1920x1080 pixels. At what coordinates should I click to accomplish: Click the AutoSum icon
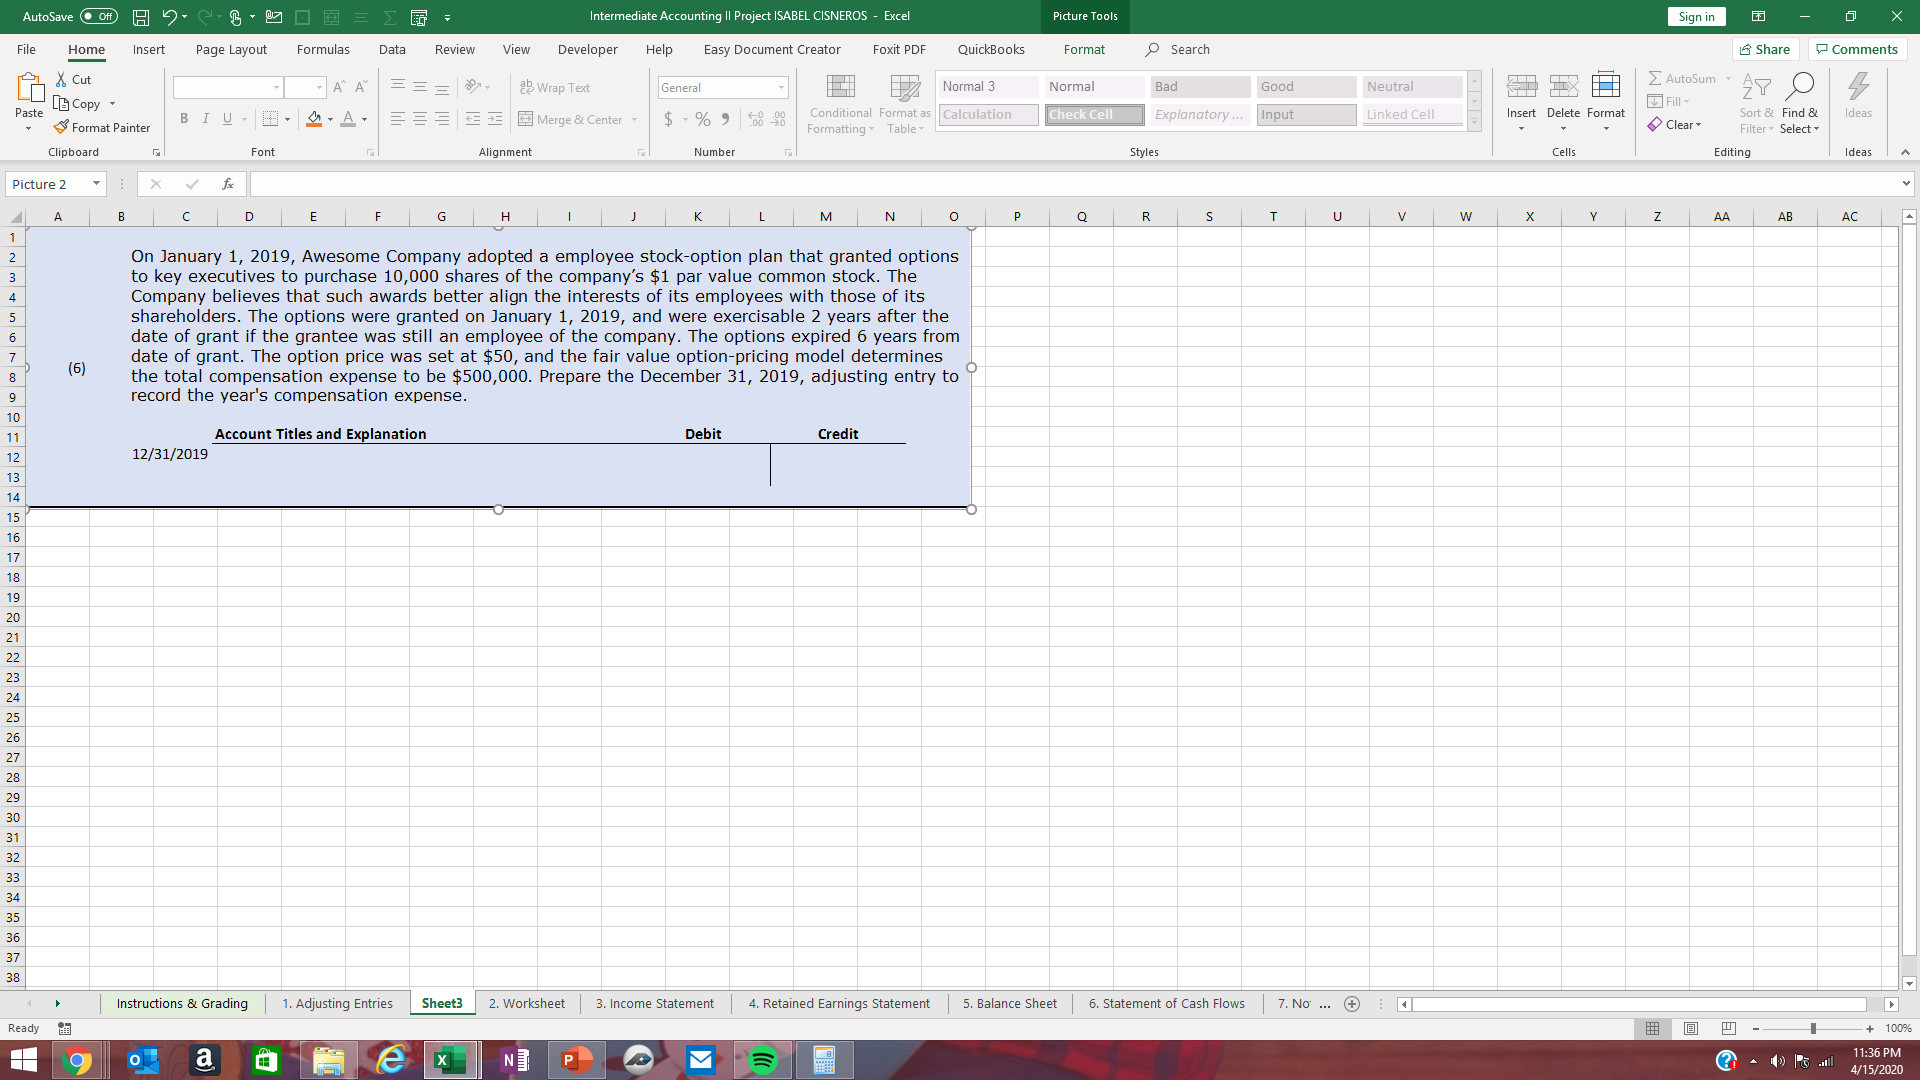tap(1683, 78)
